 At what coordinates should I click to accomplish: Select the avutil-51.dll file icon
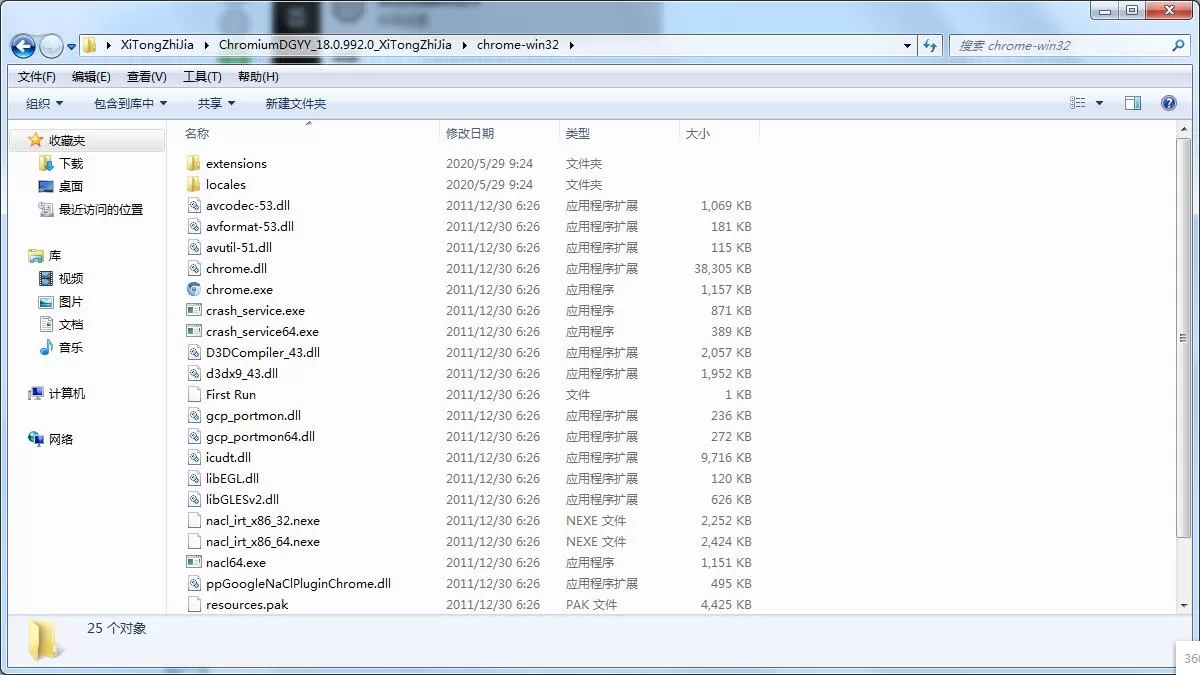[194, 247]
